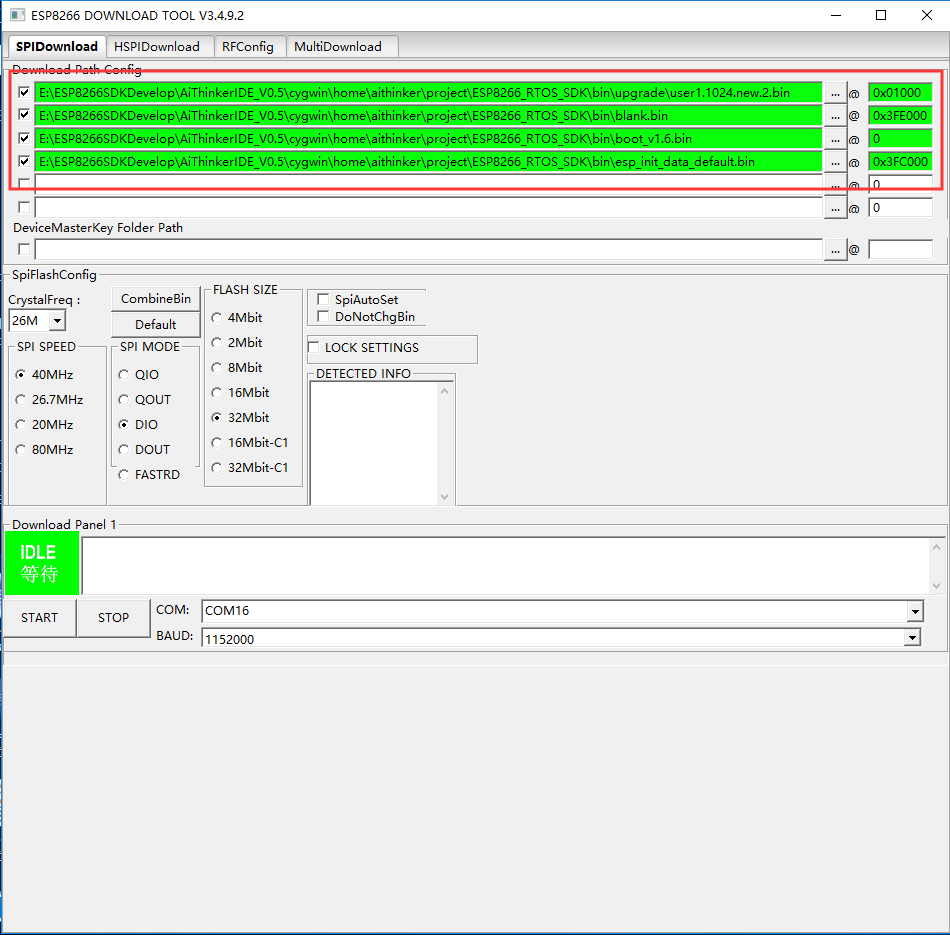Select the SPIDownload tab
Image resolution: width=950 pixels, height=935 pixels.
tap(57, 46)
